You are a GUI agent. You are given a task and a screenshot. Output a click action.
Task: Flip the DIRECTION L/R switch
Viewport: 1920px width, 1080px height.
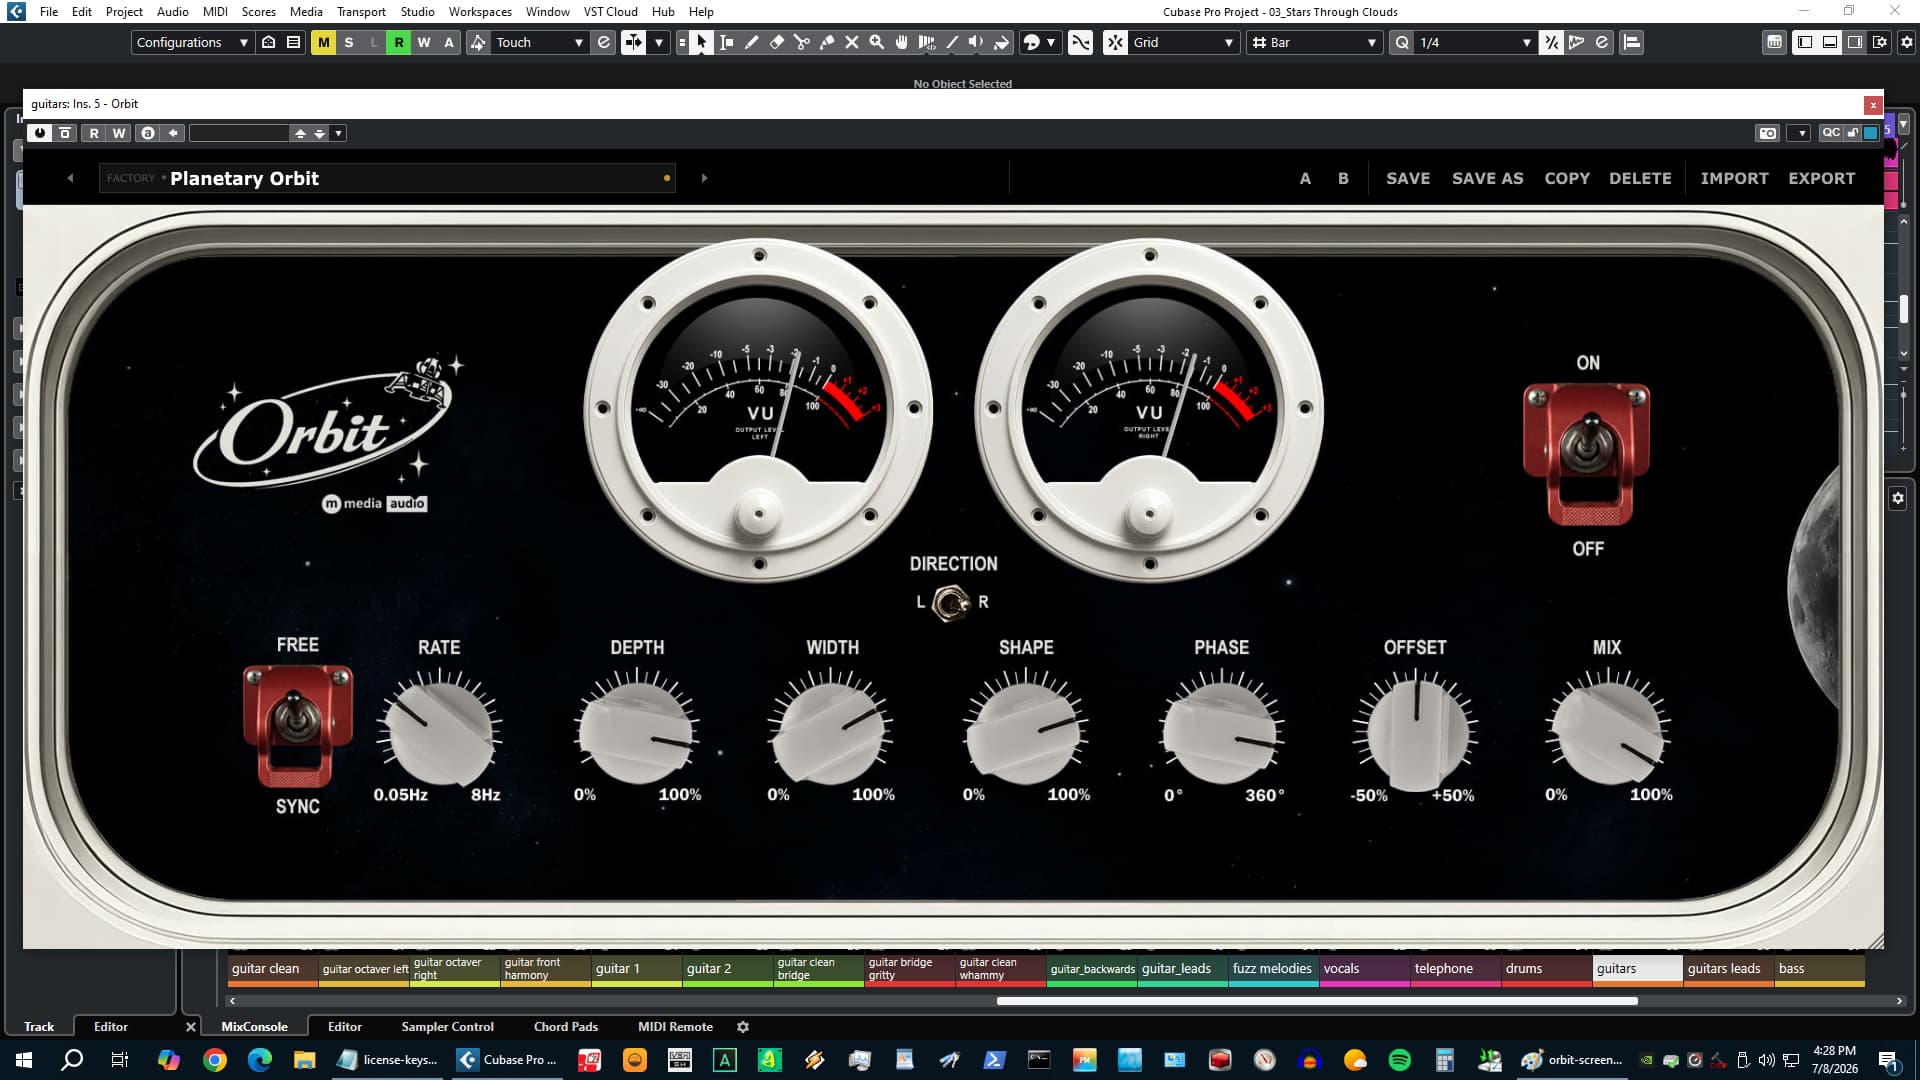[x=951, y=603]
